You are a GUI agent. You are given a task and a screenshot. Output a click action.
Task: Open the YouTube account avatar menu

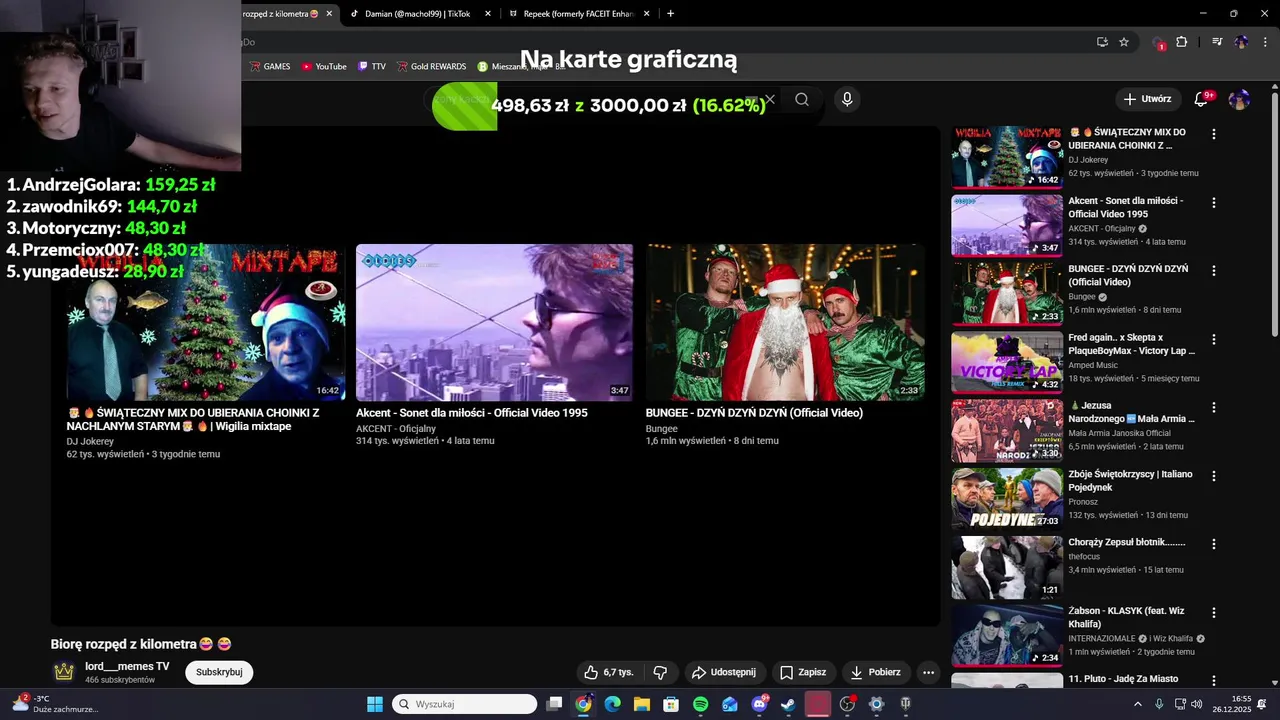[x=1239, y=99]
